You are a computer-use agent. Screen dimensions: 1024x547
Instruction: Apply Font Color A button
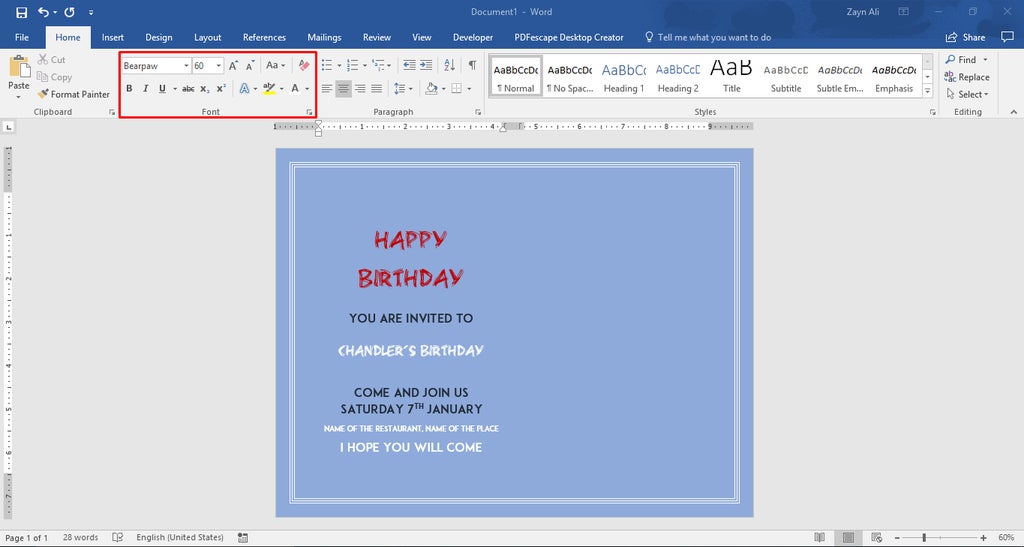pos(295,89)
